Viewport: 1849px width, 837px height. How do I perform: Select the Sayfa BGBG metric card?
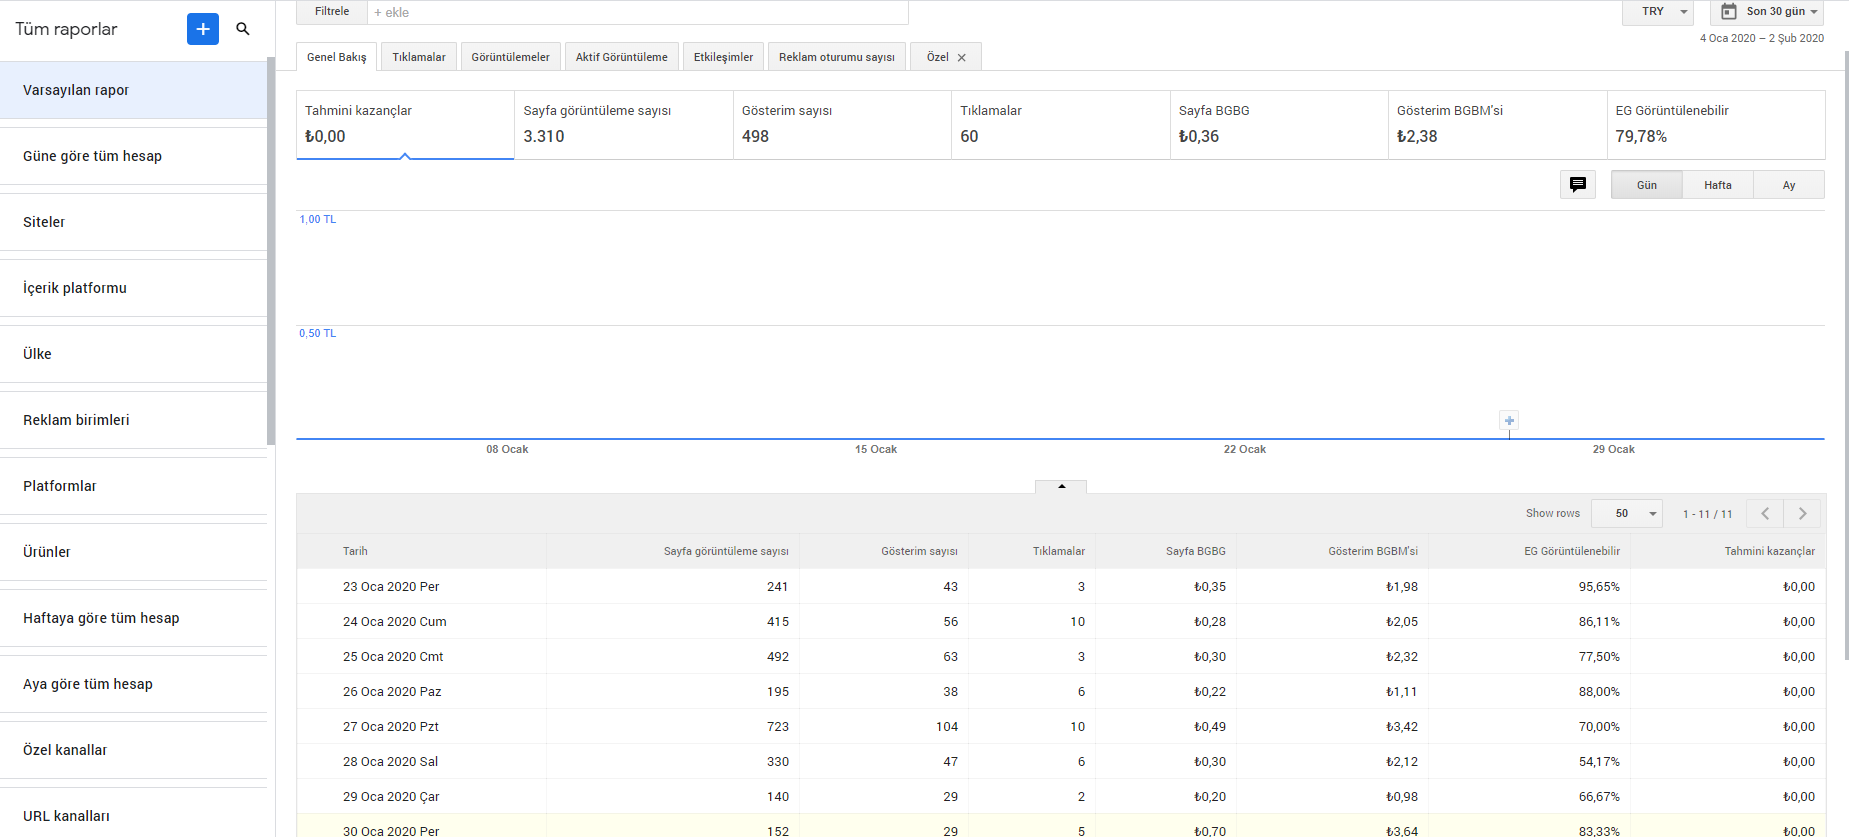tap(1279, 125)
